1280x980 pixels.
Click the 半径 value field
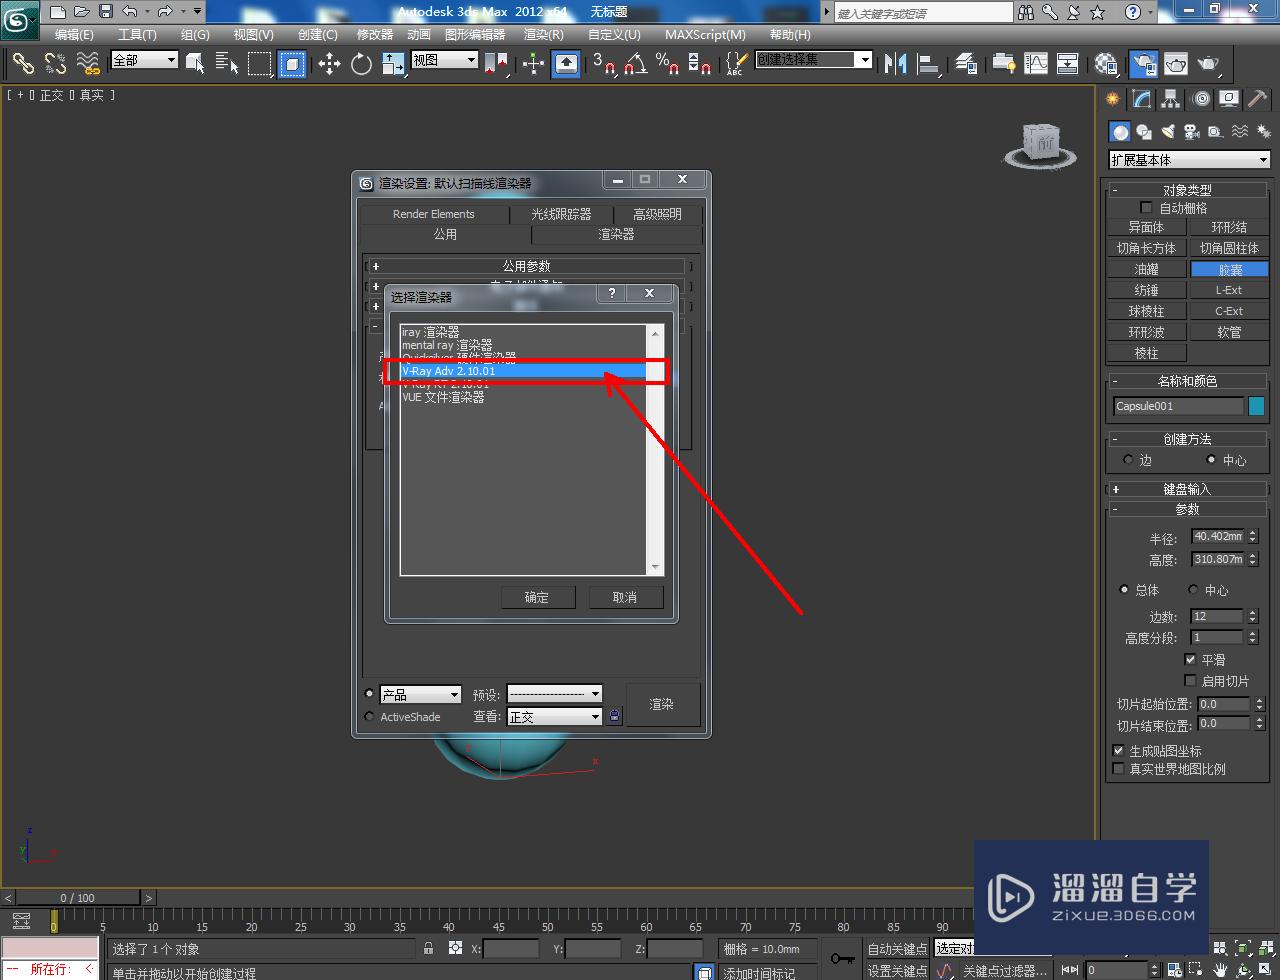pyautogui.click(x=1218, y=537)
